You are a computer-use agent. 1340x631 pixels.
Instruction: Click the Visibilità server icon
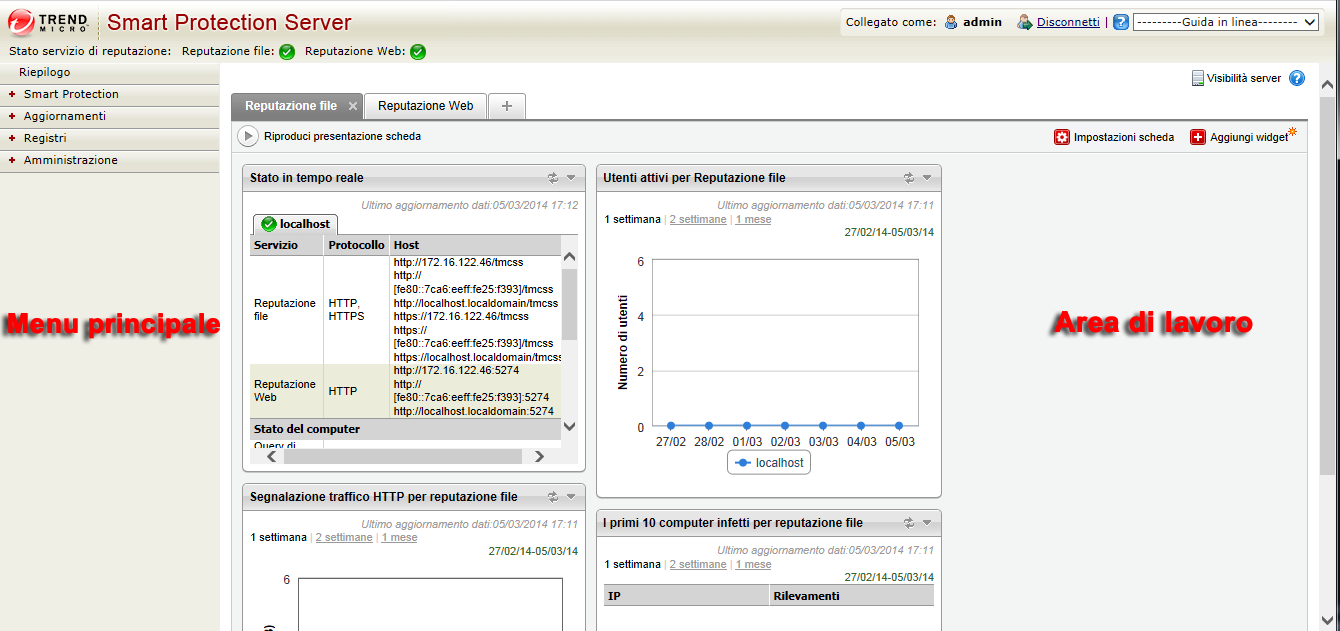coord(1197,78)
